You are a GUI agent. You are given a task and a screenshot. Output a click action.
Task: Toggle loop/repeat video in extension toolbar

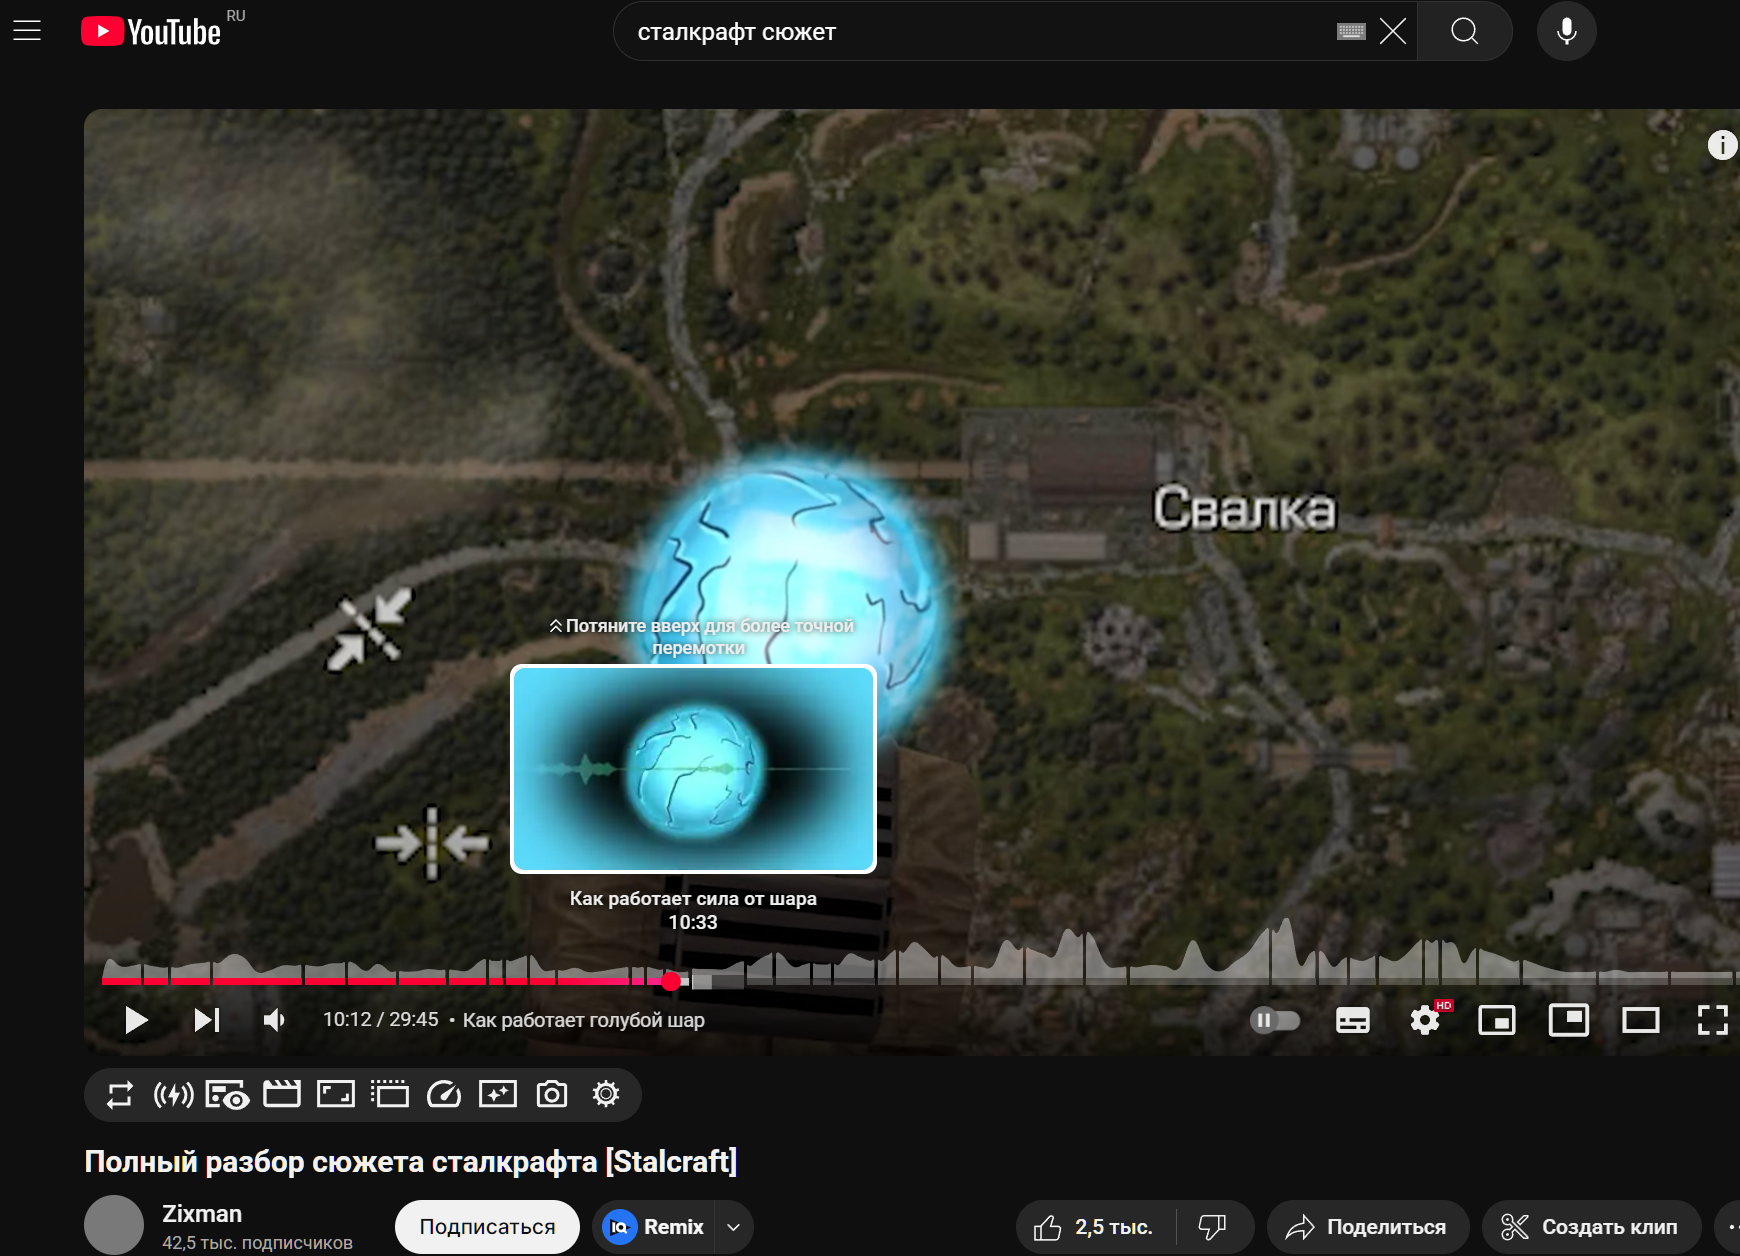(x=120, y=1094)
